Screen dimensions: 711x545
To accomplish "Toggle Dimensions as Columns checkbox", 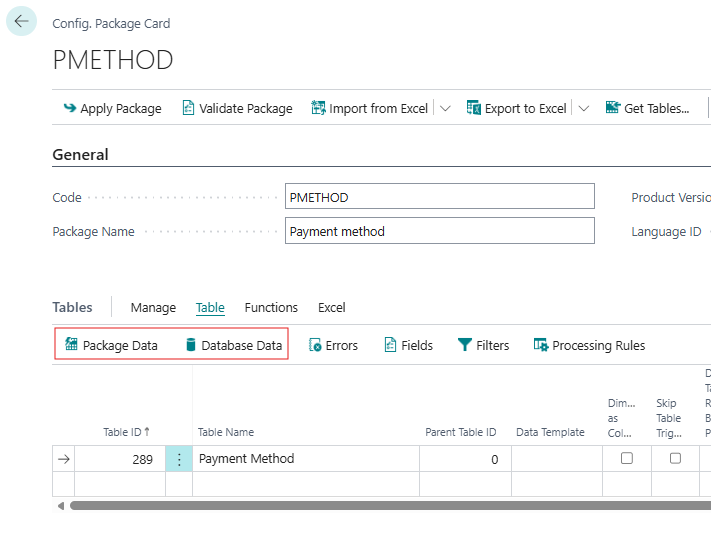I will [x=627, y=458].
